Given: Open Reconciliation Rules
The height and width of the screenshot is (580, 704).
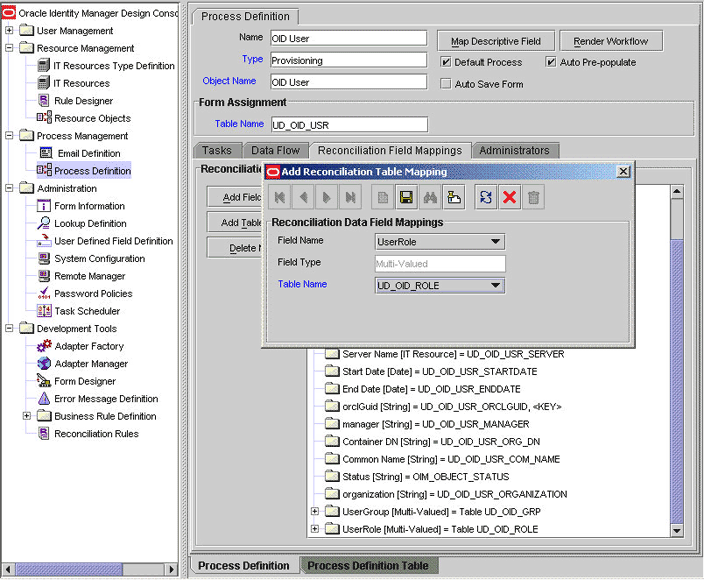Looking at the screenshot, I should tap(96, 434).
